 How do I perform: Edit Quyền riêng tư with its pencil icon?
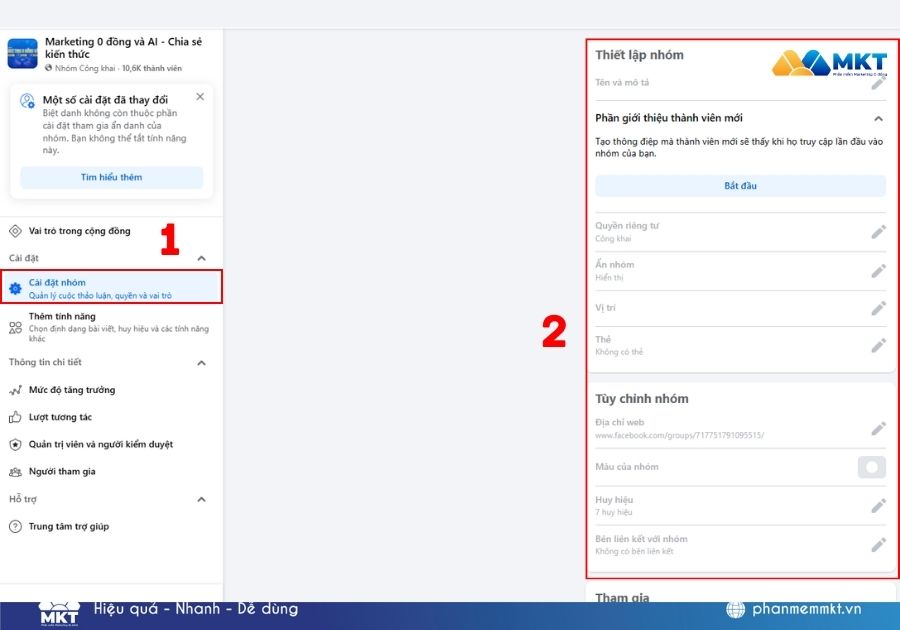point(878,231)
